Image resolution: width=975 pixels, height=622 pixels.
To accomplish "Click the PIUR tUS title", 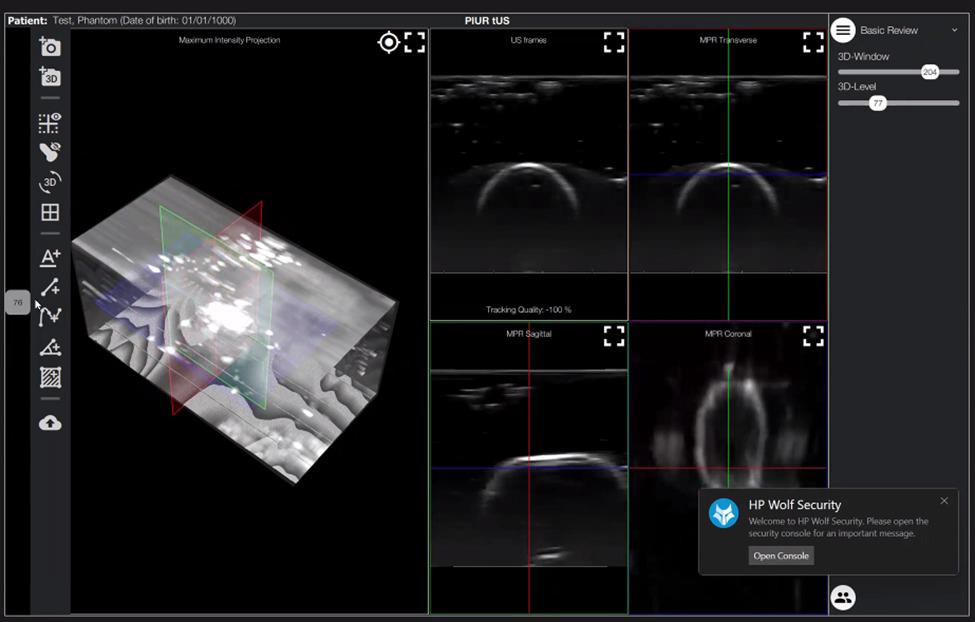I will pyautogui.click(x=487, y=21).
